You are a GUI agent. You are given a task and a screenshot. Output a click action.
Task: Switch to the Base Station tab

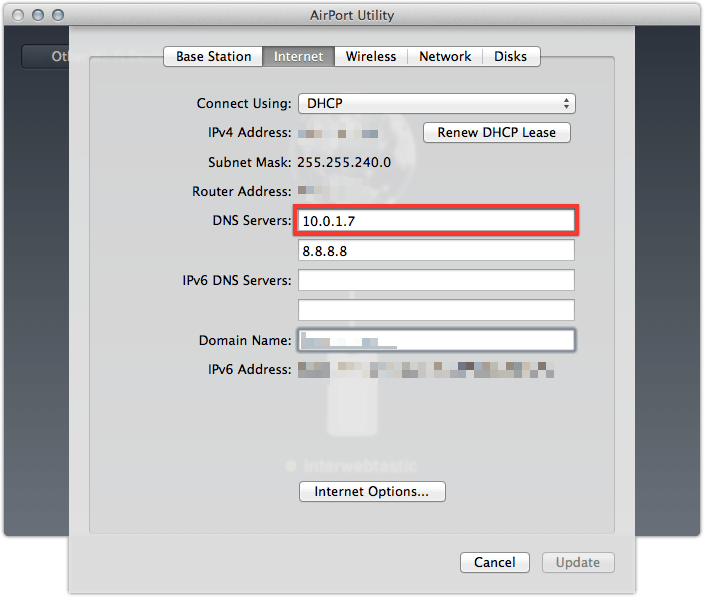pos(213,57)
